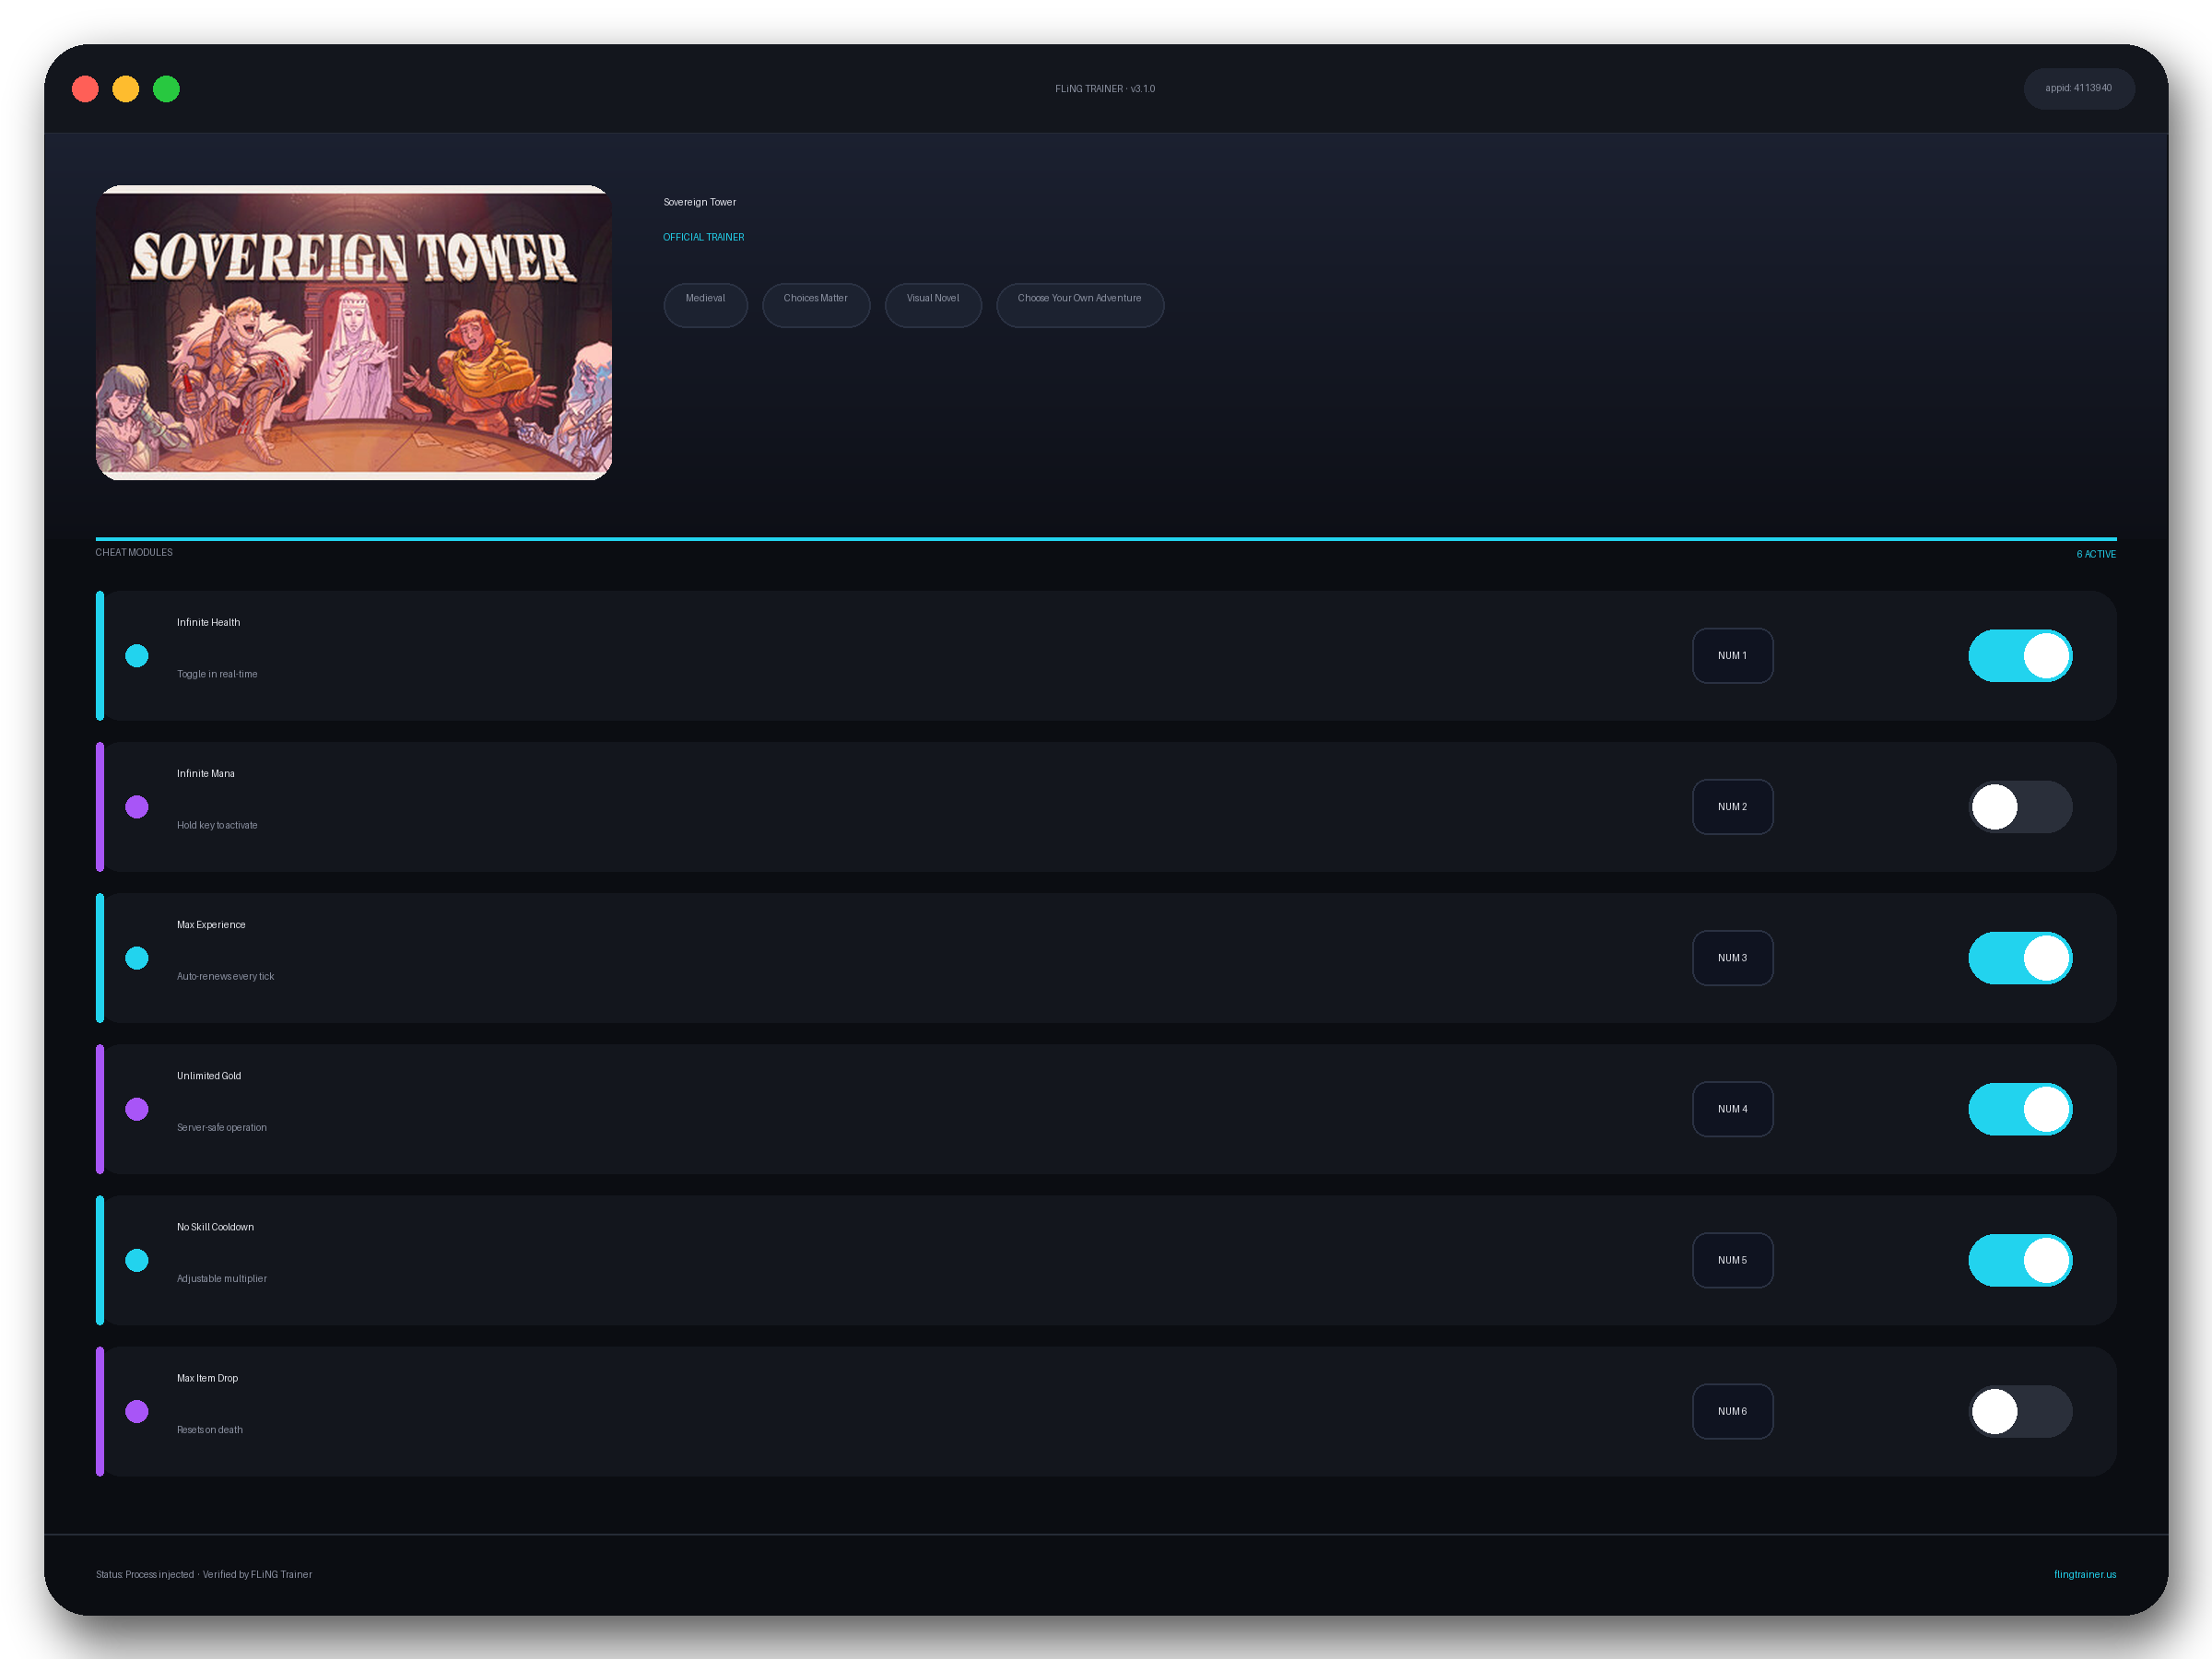Click the NUM 2 hotkey button
Screen dimensions: 2212x1659
click(1732, 807)
